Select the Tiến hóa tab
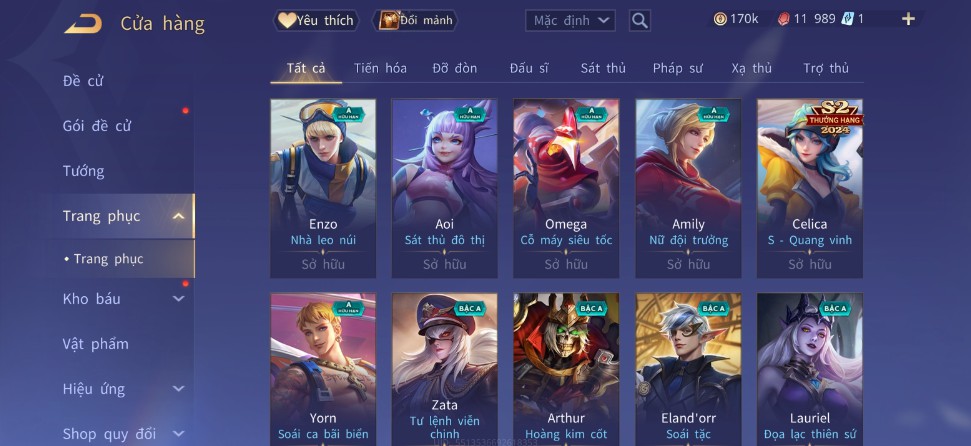The image size is (971, 446). tap(380, 68)
